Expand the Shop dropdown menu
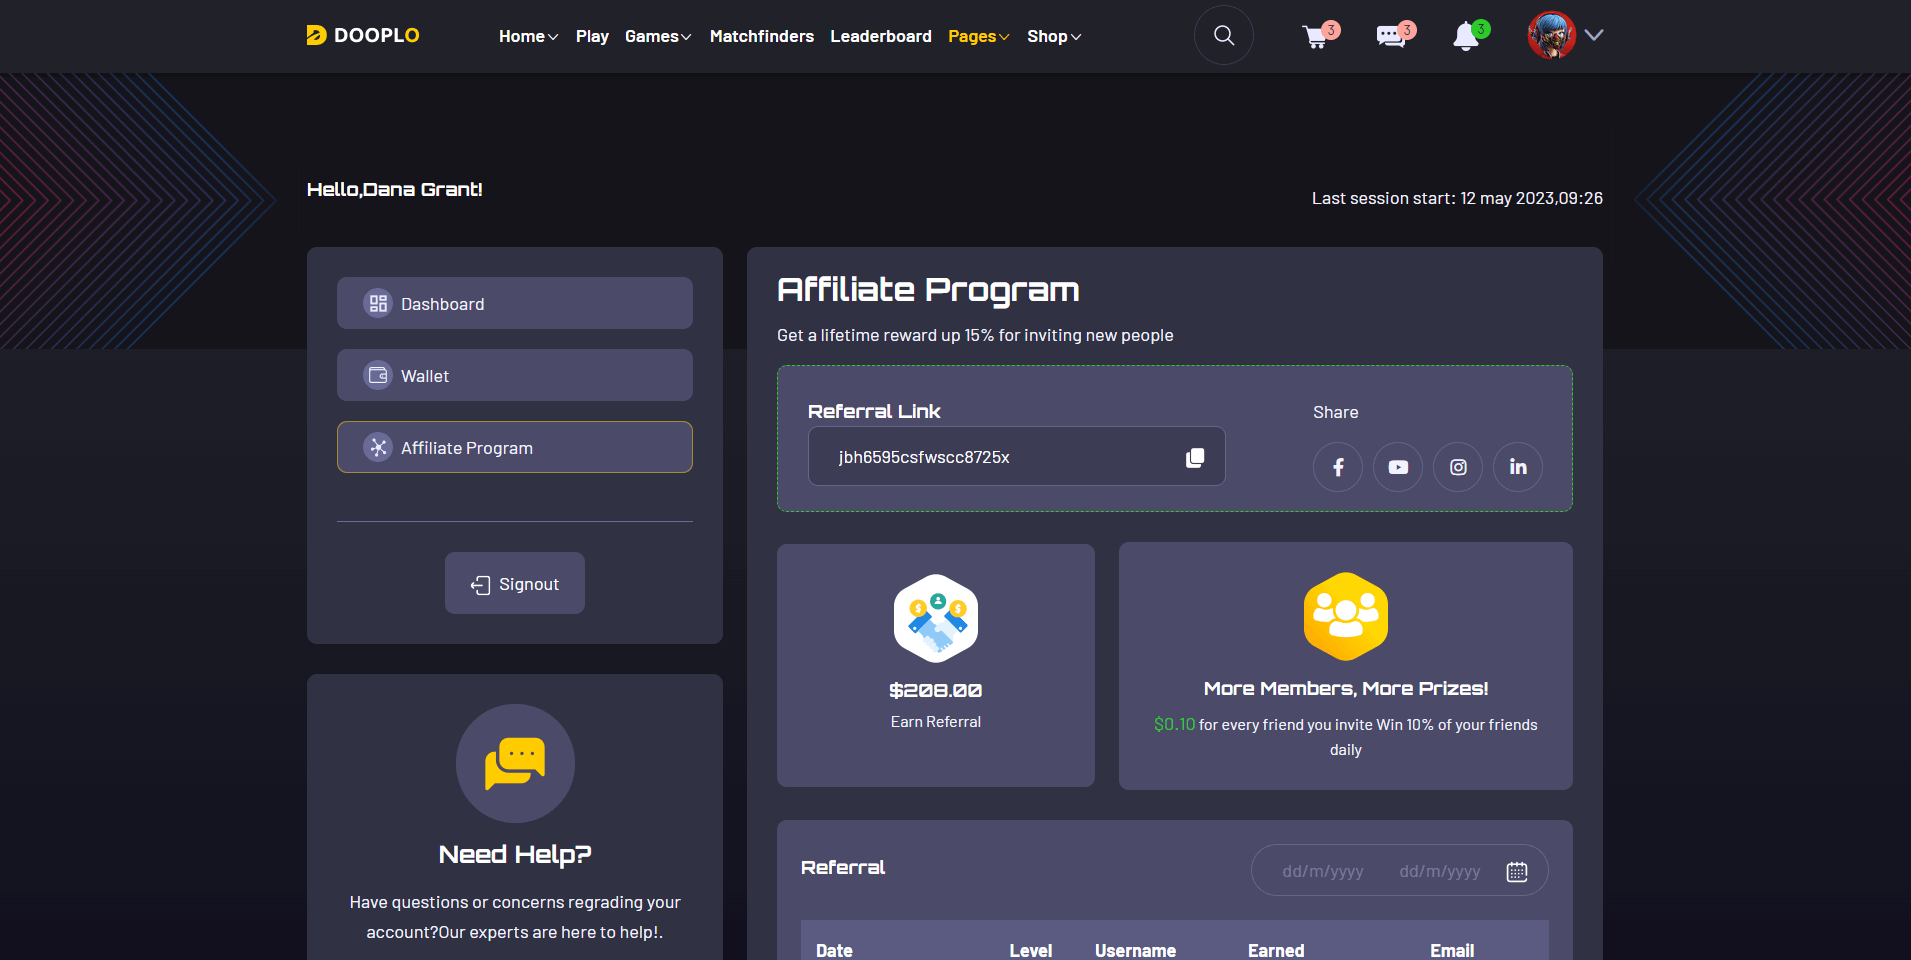Screen dimensions: 1911x960 point(1054,36)
